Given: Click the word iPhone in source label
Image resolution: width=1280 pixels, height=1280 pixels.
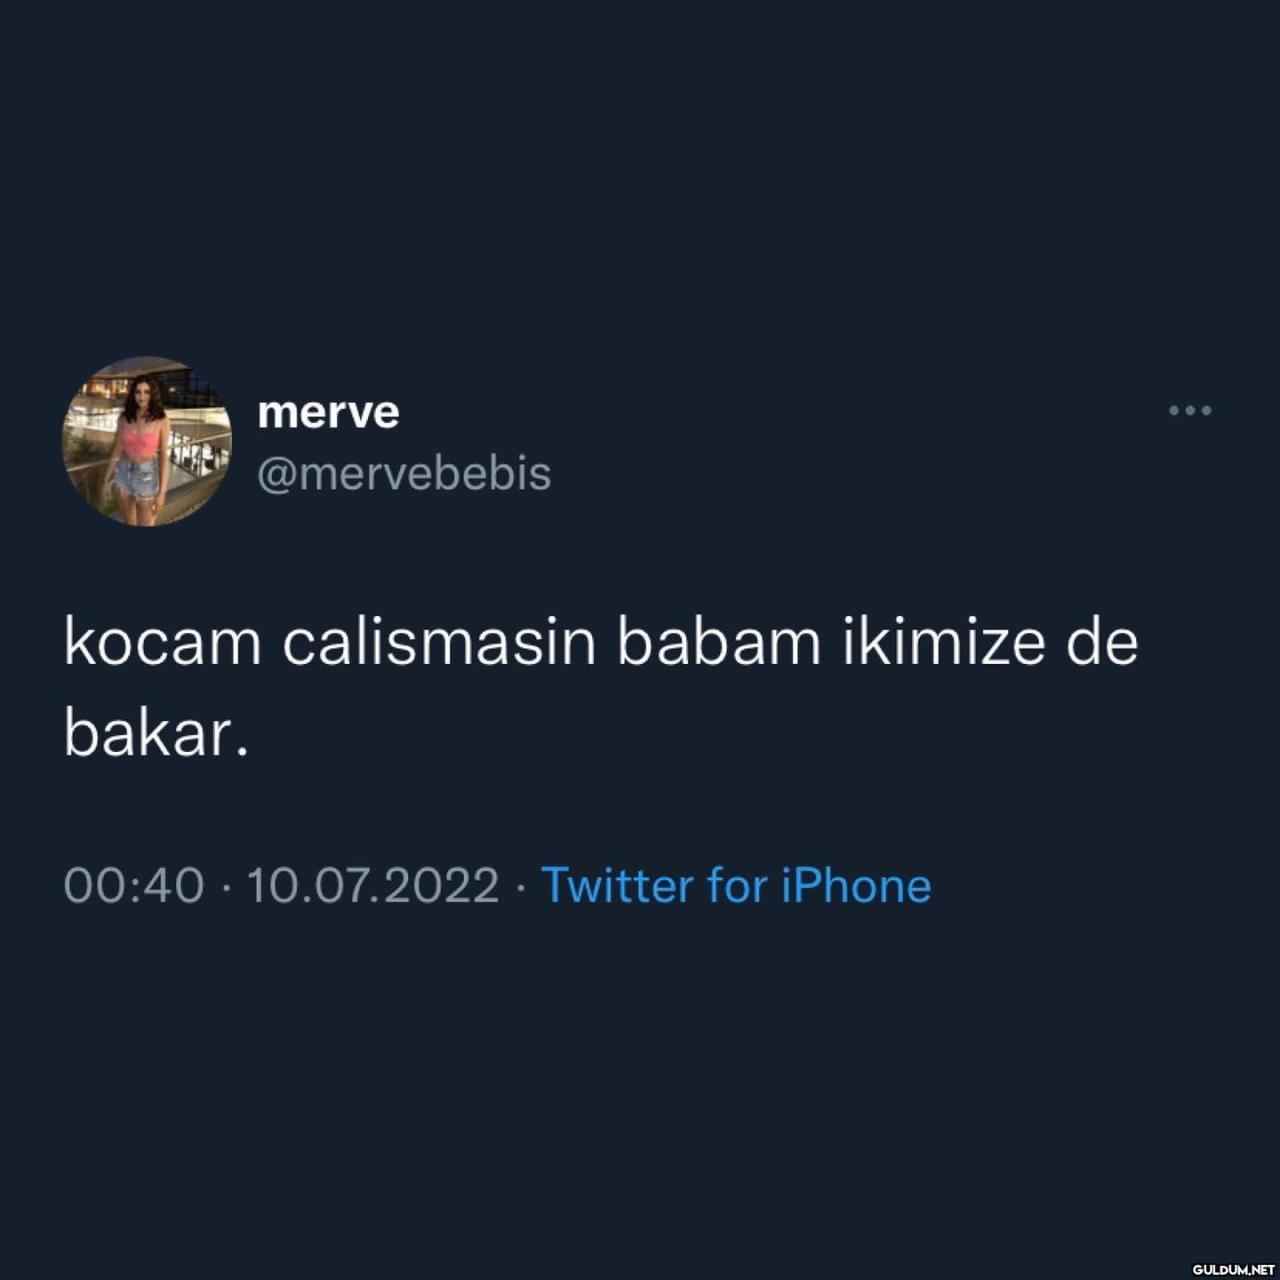Looking at the screenshot, I should coord(856,885).
